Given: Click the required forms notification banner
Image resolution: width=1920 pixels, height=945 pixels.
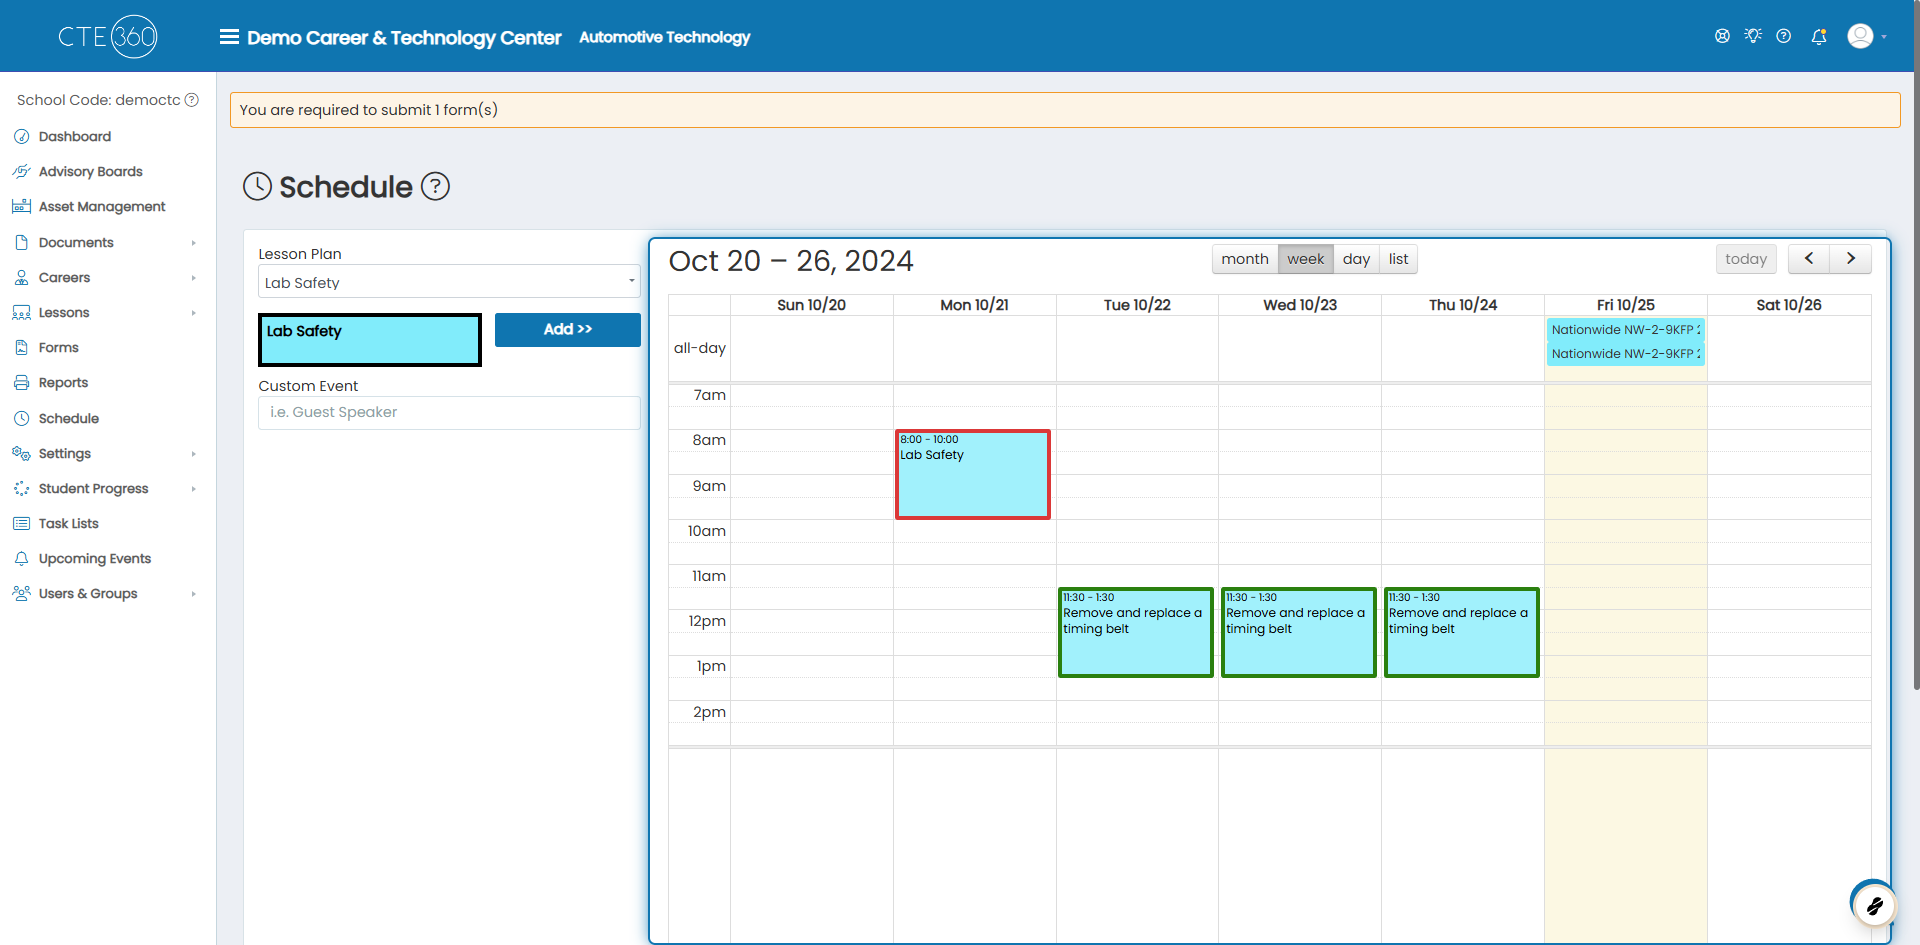Looking at the screenshot, I should [x=1065, y=110].
